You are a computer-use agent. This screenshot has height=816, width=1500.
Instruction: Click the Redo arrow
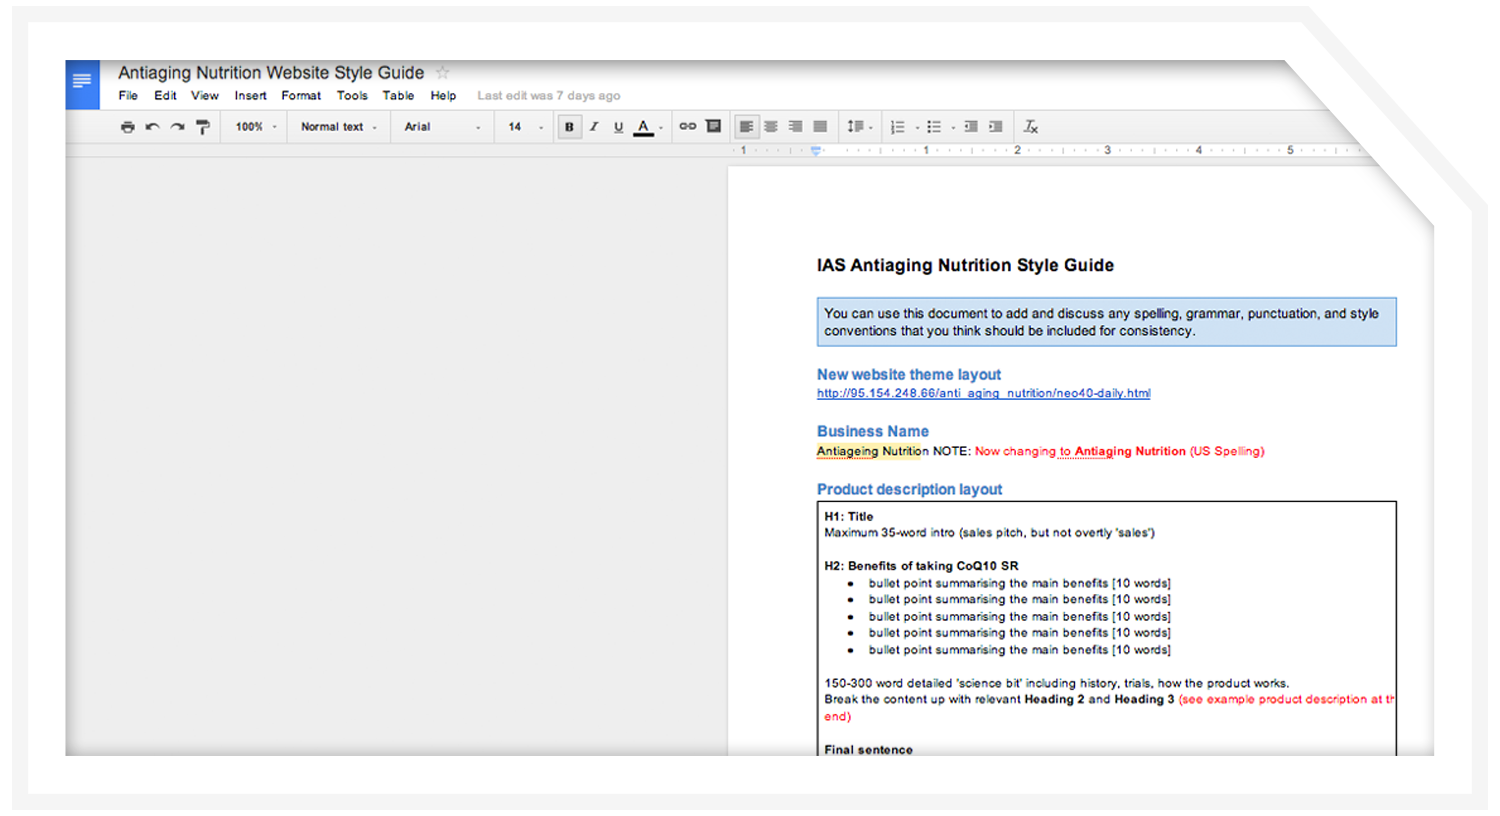click(177, 127)
